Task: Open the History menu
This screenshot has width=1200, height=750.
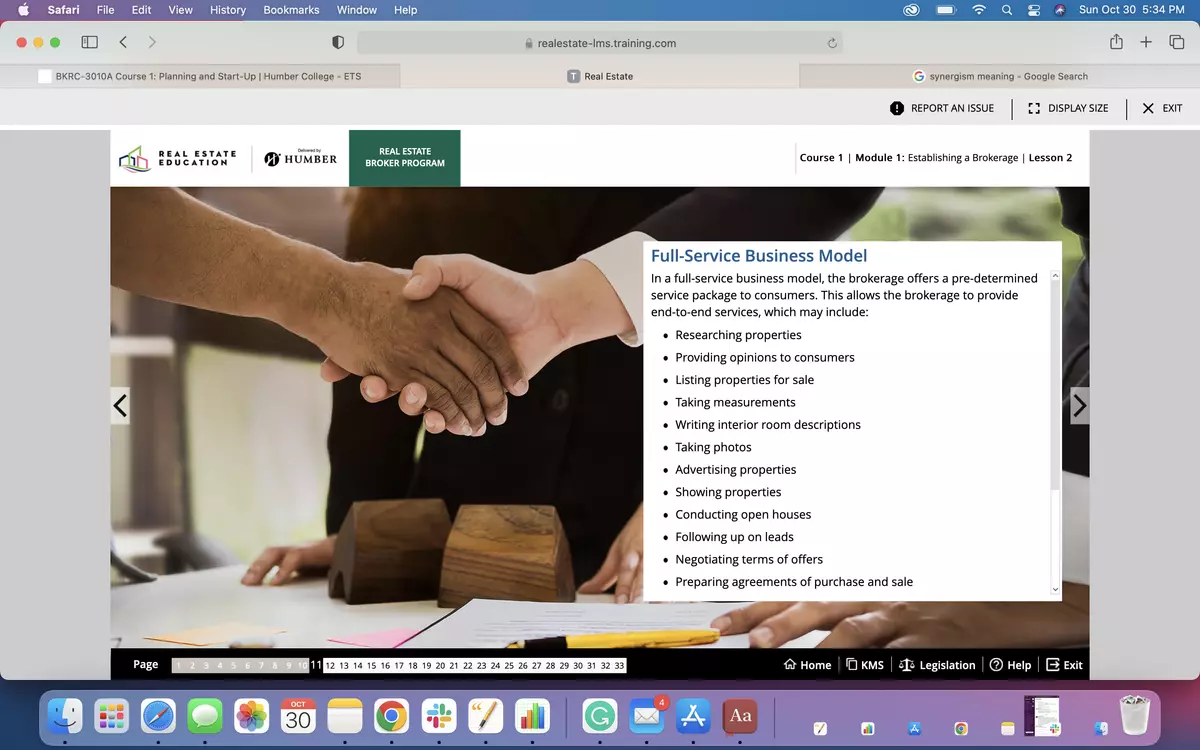Action: pos(227,10)
